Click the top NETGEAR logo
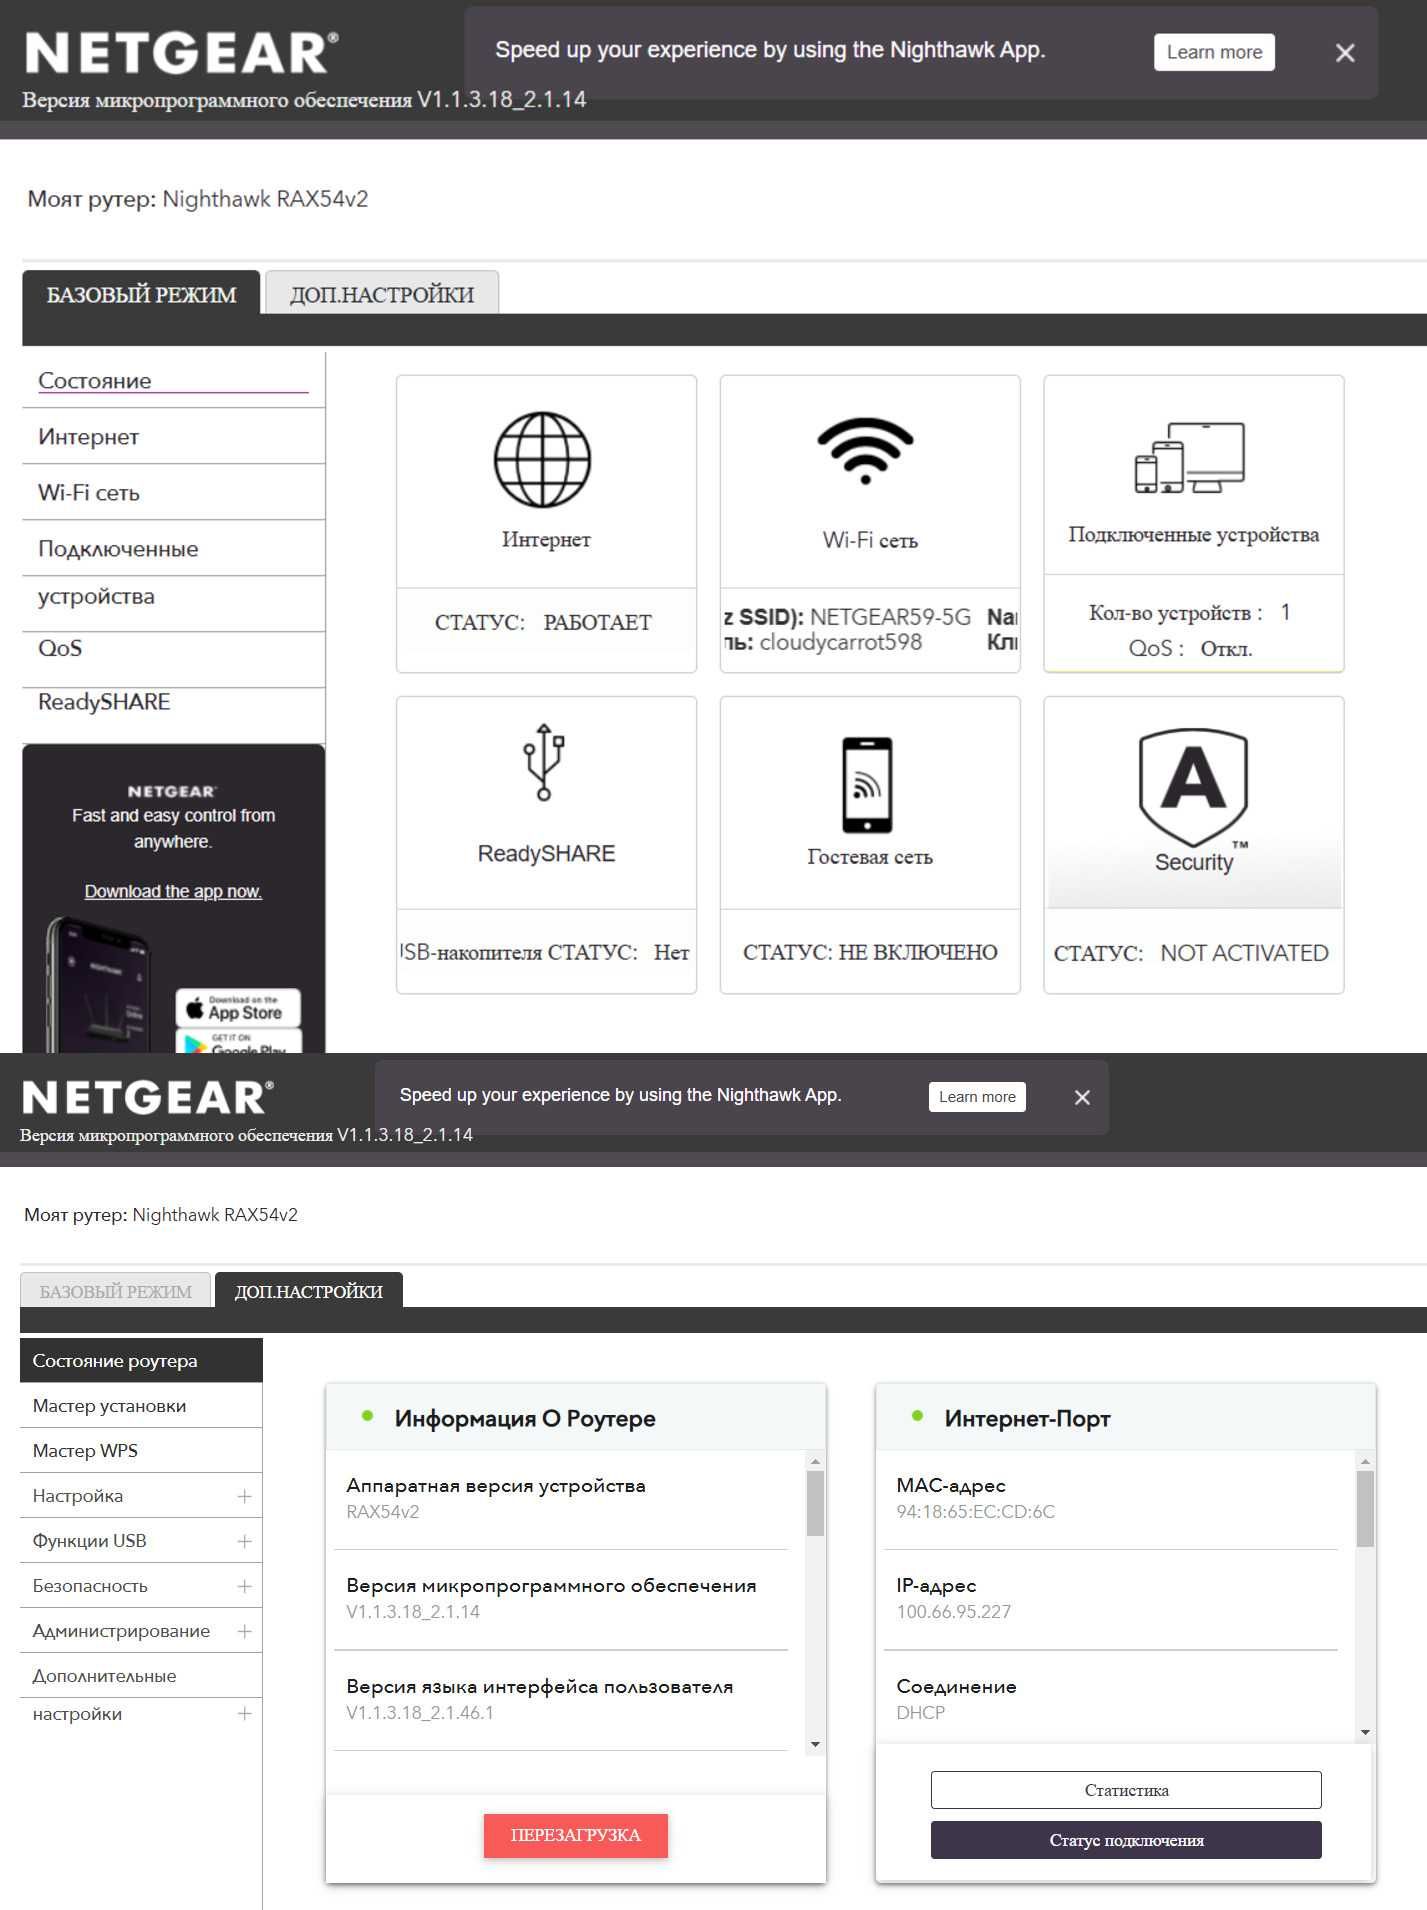The height and width of the screenshot is (1910, 1427). tap(181, 53)
